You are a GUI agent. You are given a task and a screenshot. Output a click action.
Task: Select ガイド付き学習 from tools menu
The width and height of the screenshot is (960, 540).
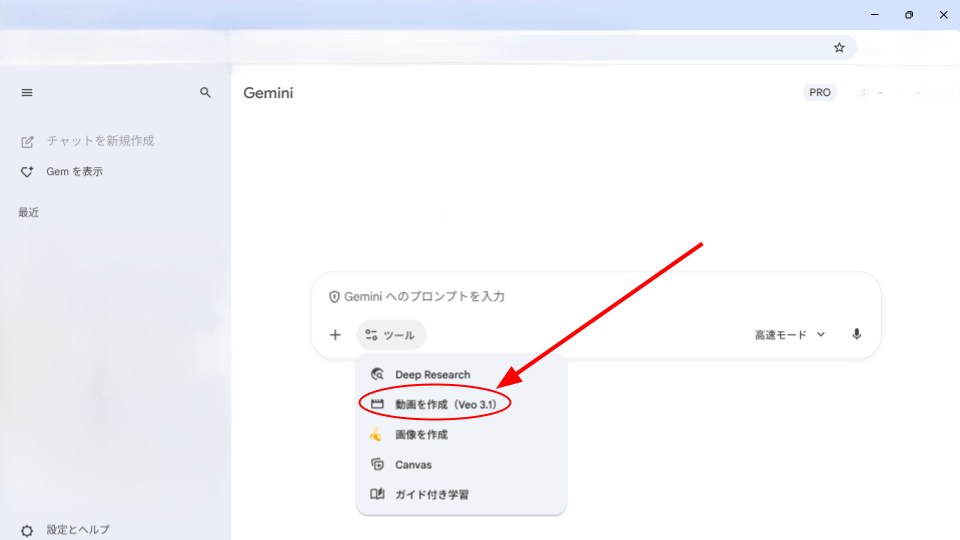431,495
